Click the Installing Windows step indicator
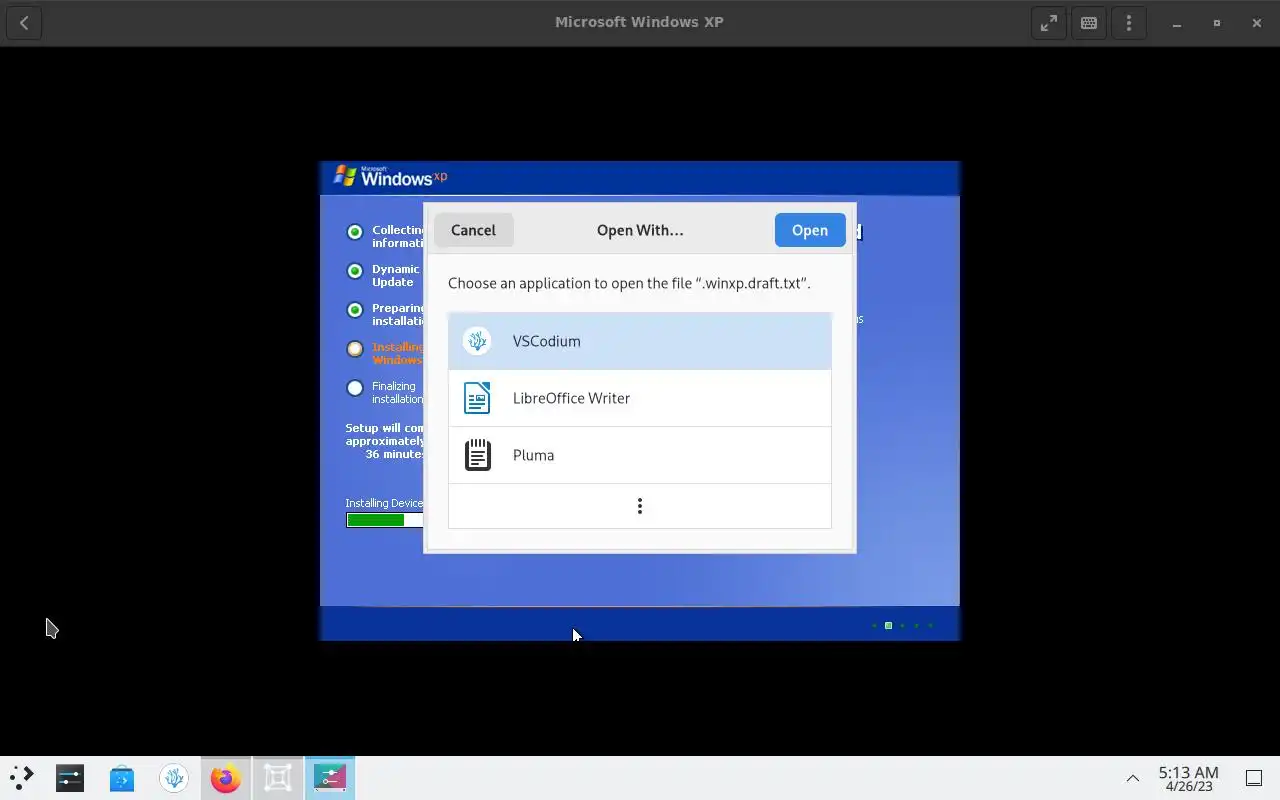 pyautogui.click(x=355, y=349)
